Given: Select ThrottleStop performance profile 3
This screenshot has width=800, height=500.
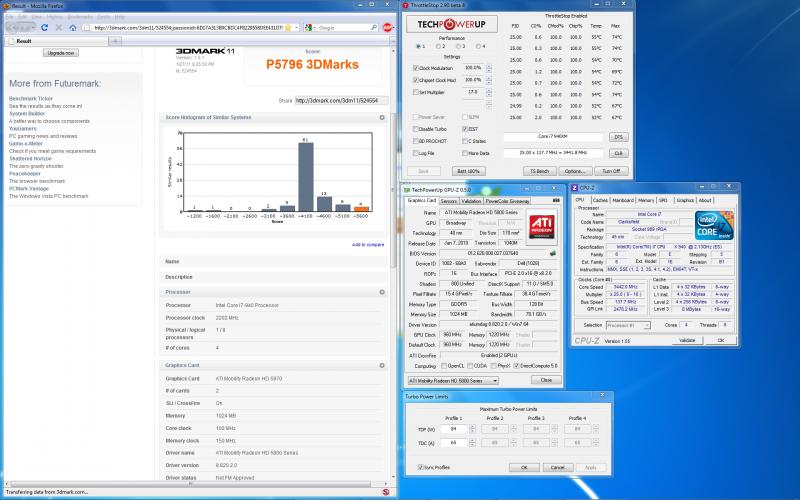Looking at the screenshot, I should click(458, 46).
